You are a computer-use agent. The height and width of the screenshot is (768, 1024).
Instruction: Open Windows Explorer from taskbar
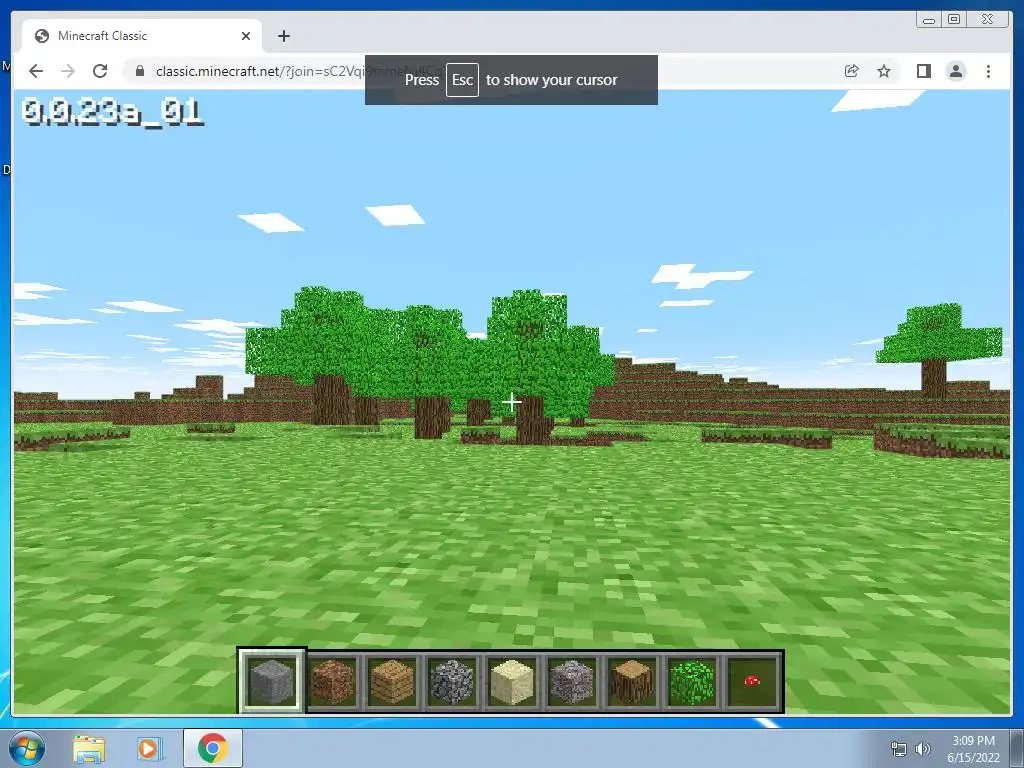click(89, 749)
